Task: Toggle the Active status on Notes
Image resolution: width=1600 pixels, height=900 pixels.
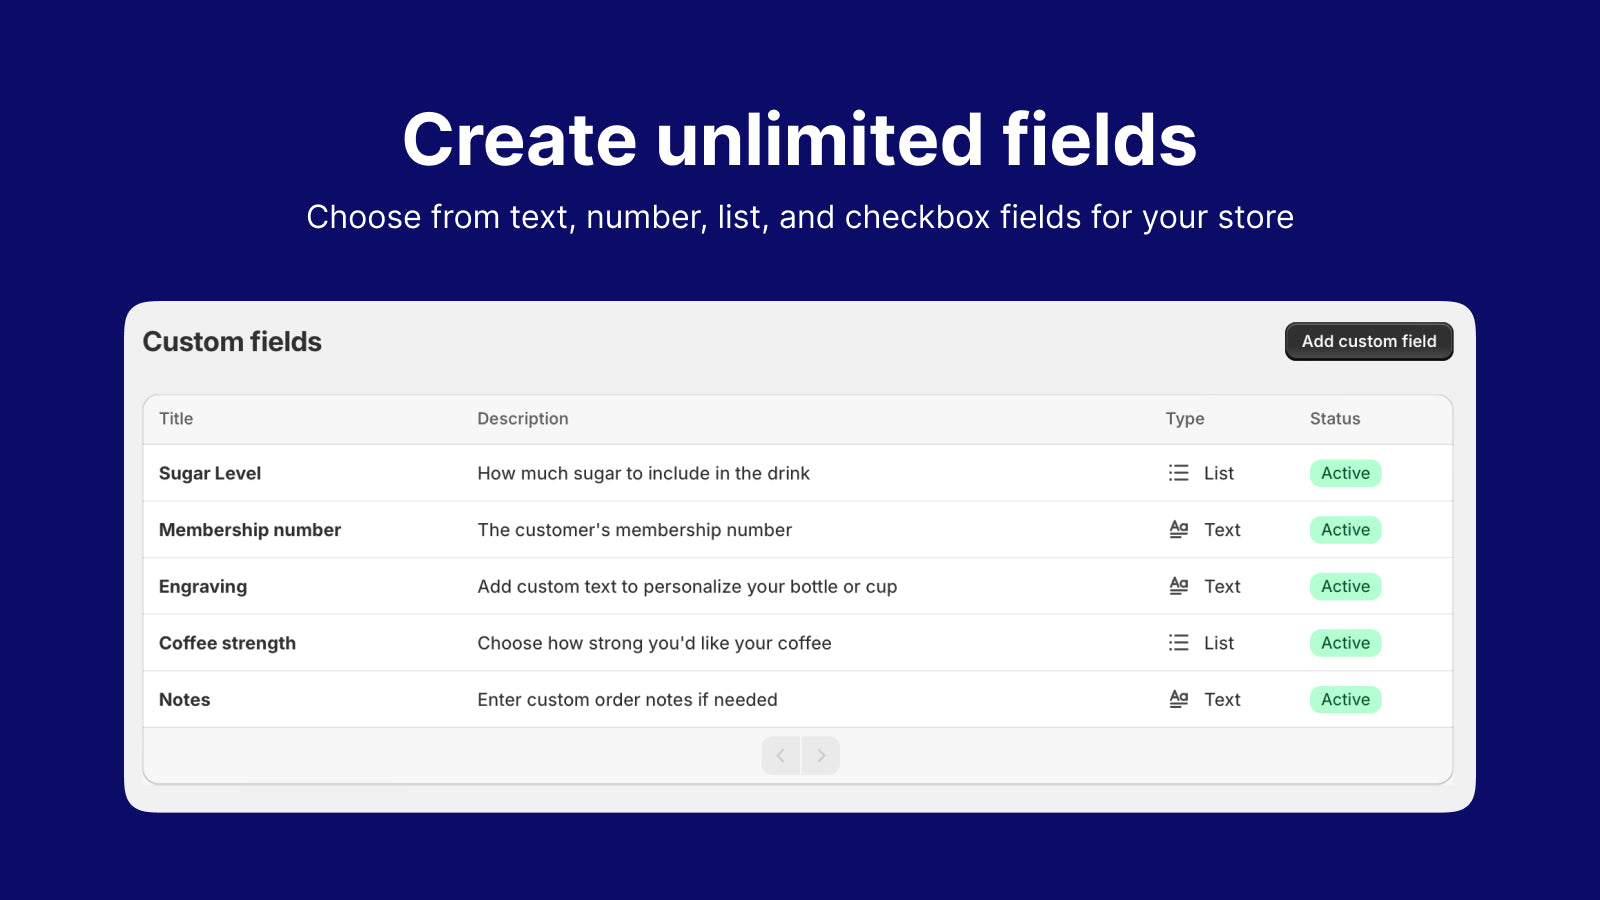Action: tap(1344, 698)
